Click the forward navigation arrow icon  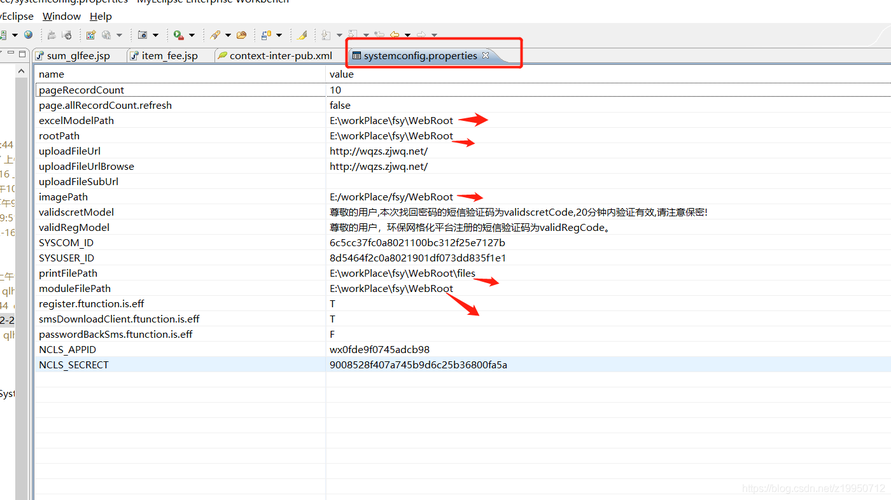[x=421, y=35]
